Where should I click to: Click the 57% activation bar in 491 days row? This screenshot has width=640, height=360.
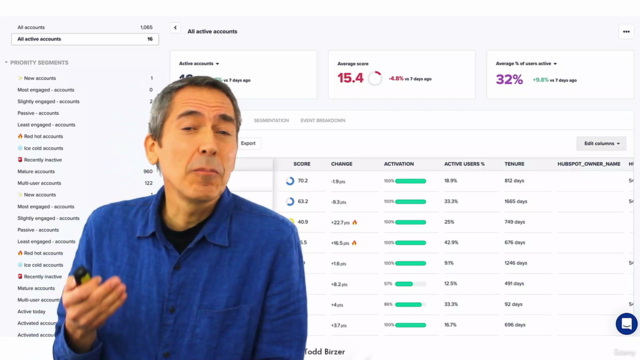tap(410, 284)
